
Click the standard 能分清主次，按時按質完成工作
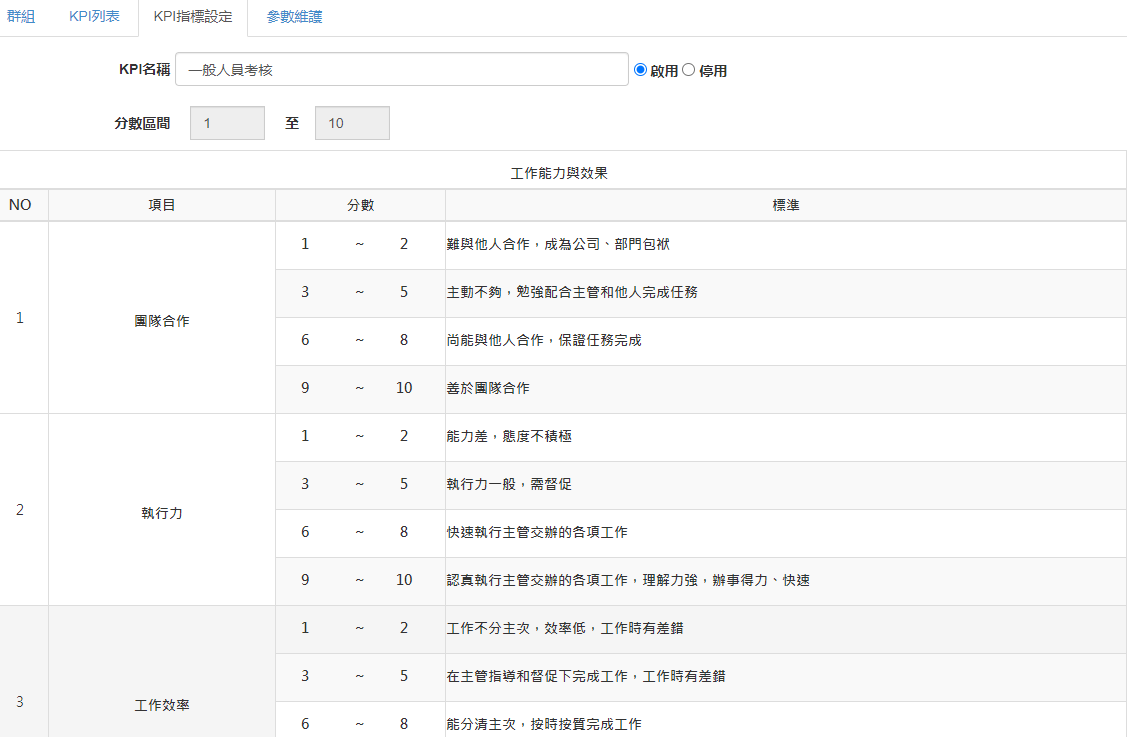coord(544,724)
